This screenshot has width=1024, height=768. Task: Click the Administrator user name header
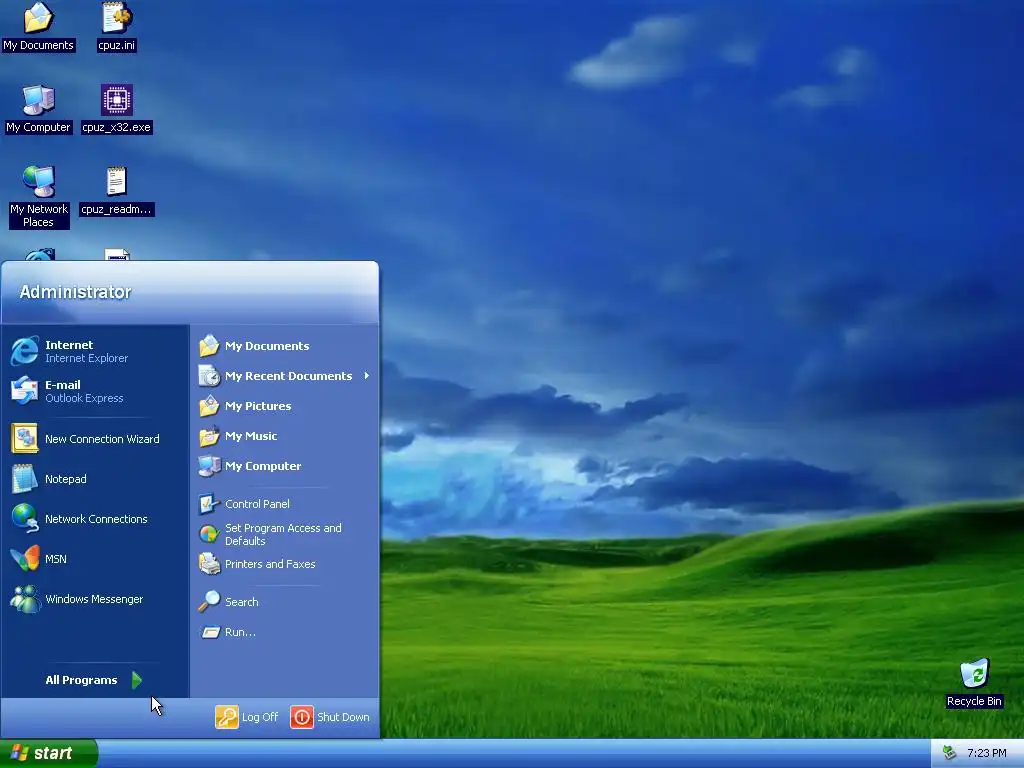coord(75,292)
